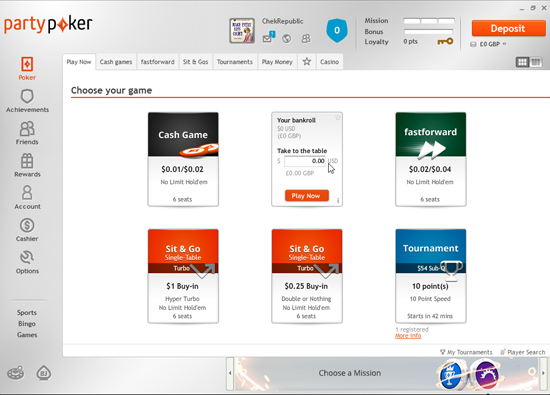Open the Achievements shield icon in sidebar
Image resolution: width=550 pixels, height=395 pixels.
click(x=27, y=96)
